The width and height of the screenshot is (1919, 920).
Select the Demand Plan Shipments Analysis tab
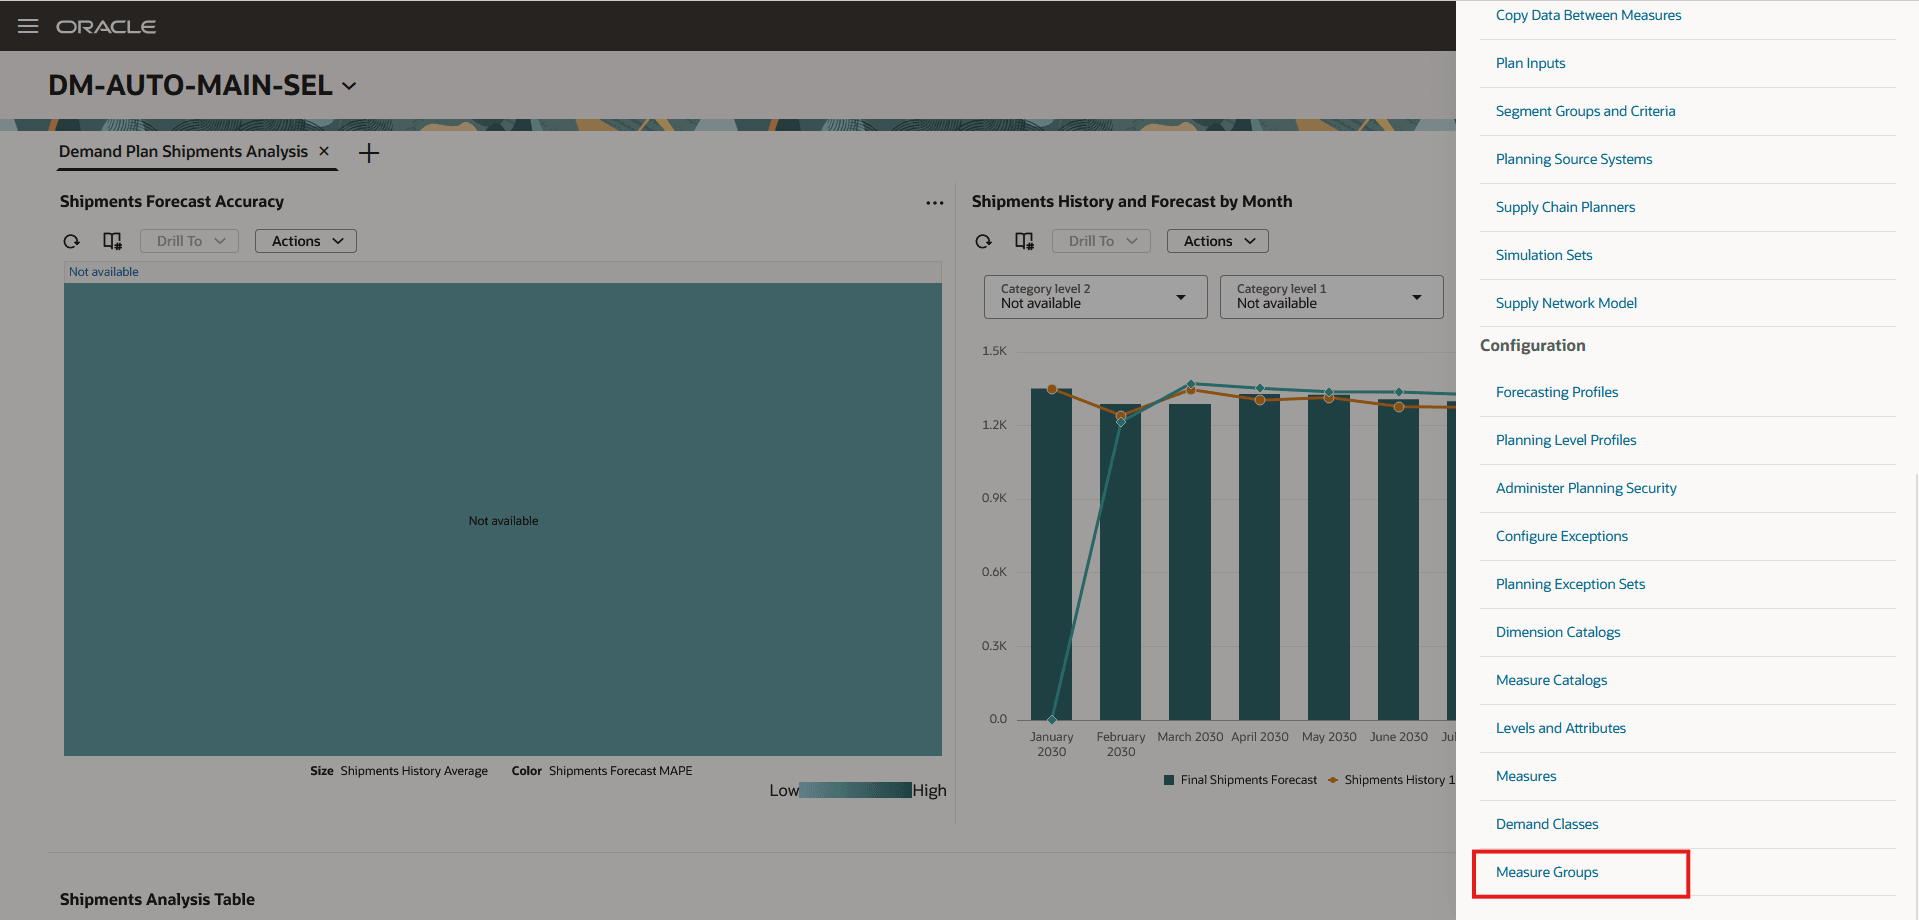[x=183, y=151]
